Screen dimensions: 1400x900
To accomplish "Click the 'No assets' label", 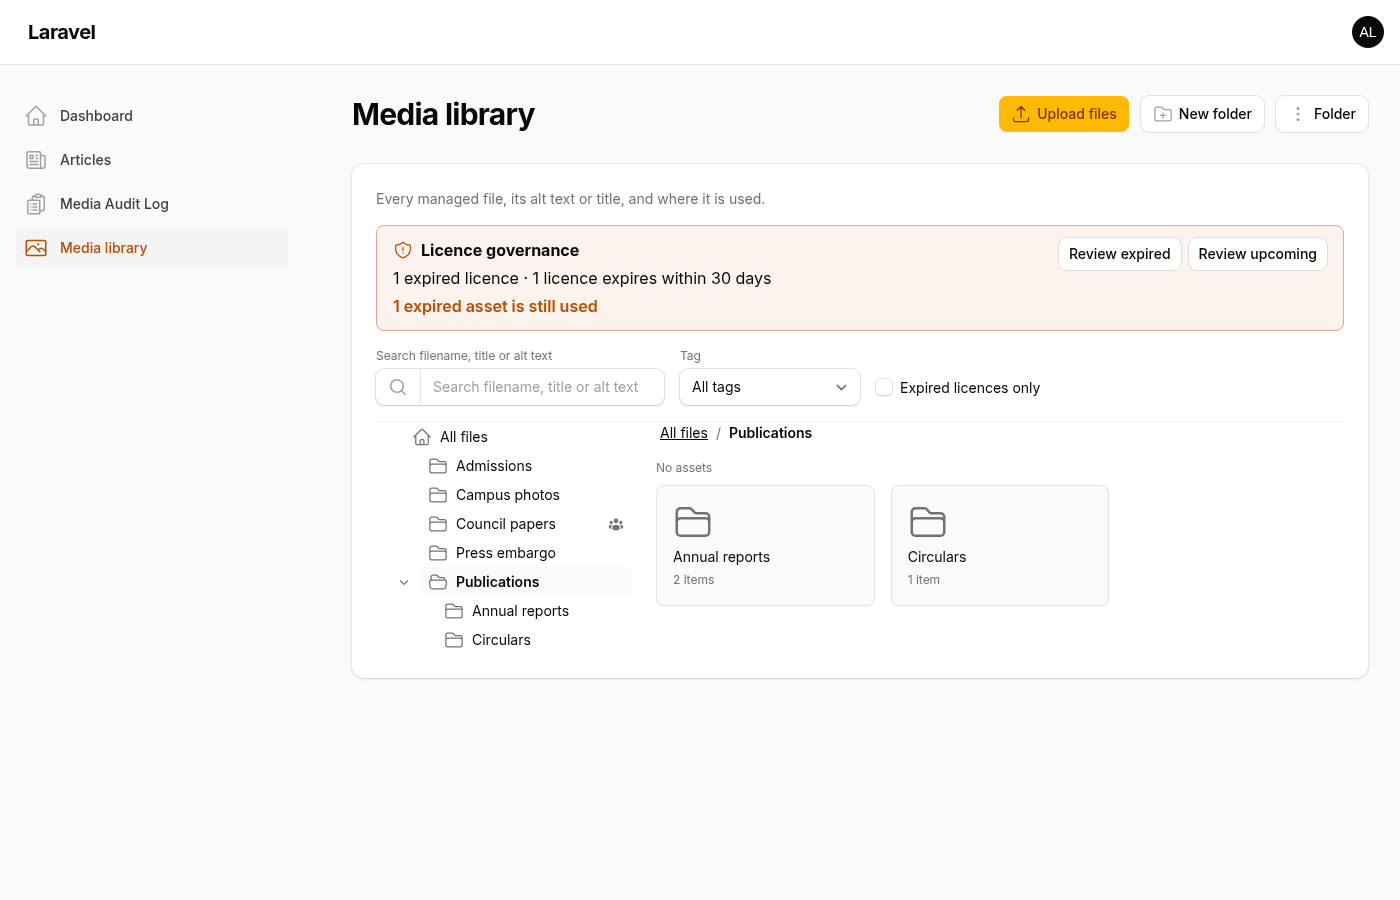I will pyautogui.click(x=684, y=468).
